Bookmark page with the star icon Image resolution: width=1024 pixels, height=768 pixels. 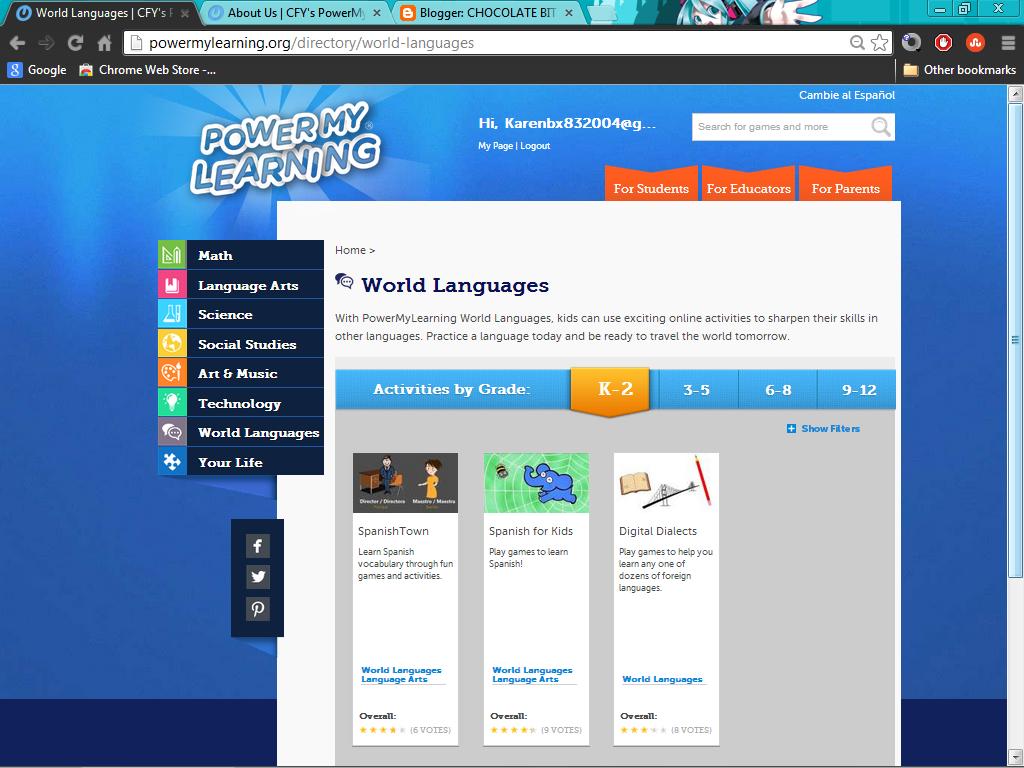click(880, 43)
